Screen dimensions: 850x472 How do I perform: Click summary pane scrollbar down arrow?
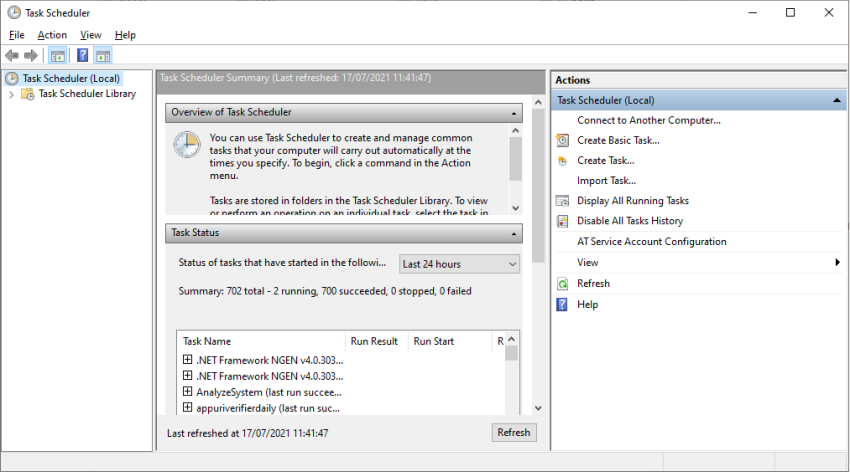(x=538, y=408)
